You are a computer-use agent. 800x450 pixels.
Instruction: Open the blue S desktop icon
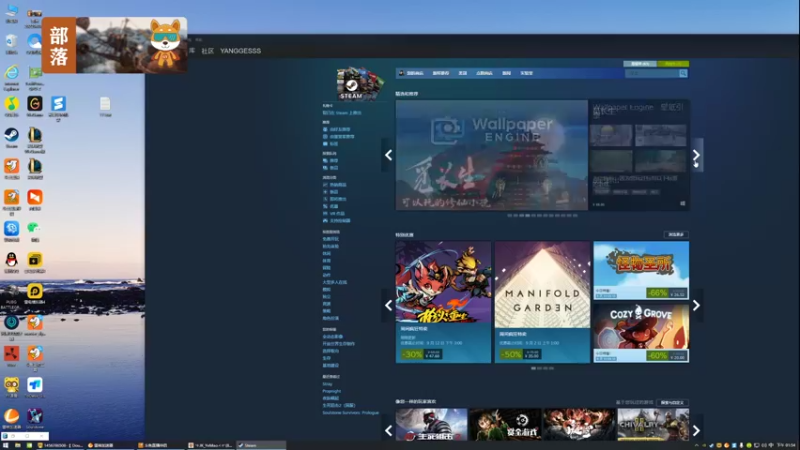tap(58, 106)
